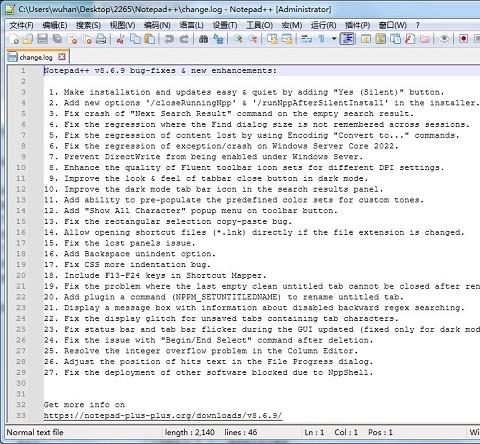
Task: Click line number 1 in the margin
Action: (23, 71)
